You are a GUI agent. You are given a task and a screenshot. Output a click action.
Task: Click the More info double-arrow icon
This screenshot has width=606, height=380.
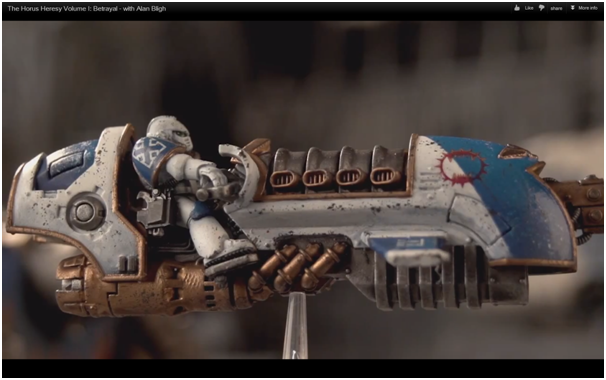[572, 8]
